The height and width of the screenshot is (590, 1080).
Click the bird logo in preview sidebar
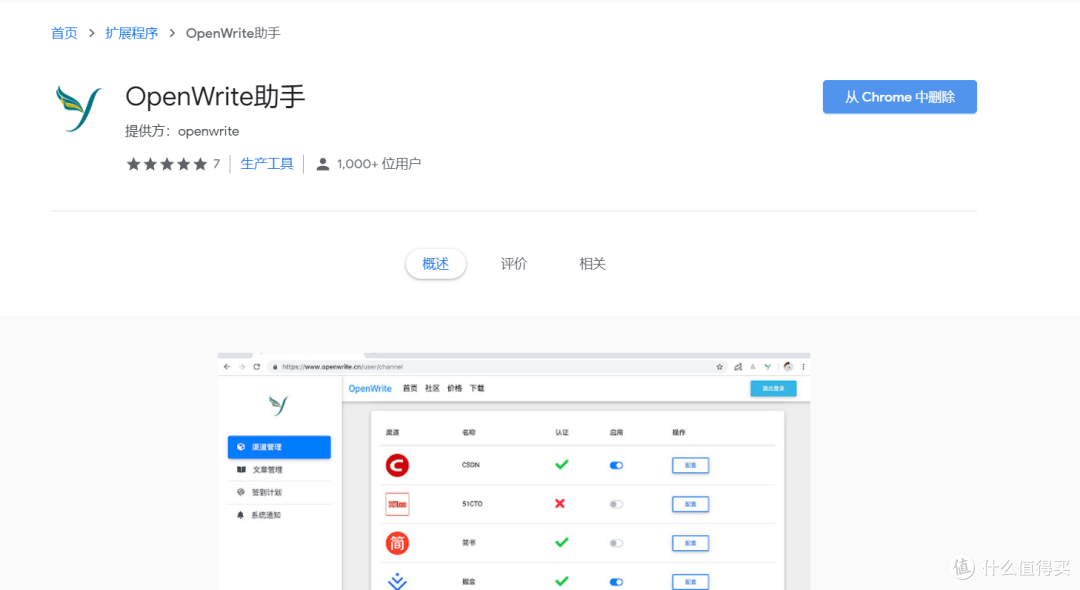click(278, 405)
